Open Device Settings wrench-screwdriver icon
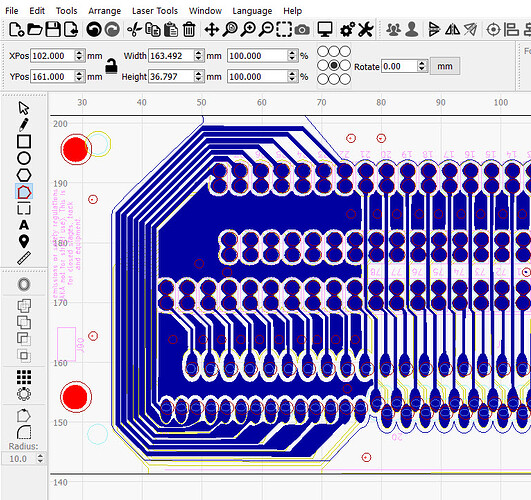The image size is (531, 500). (x=366, y=29)
